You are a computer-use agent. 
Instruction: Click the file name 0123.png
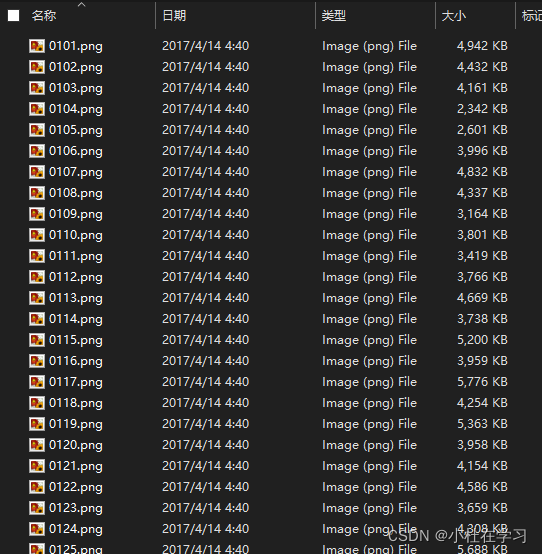(x=76, y=508)
